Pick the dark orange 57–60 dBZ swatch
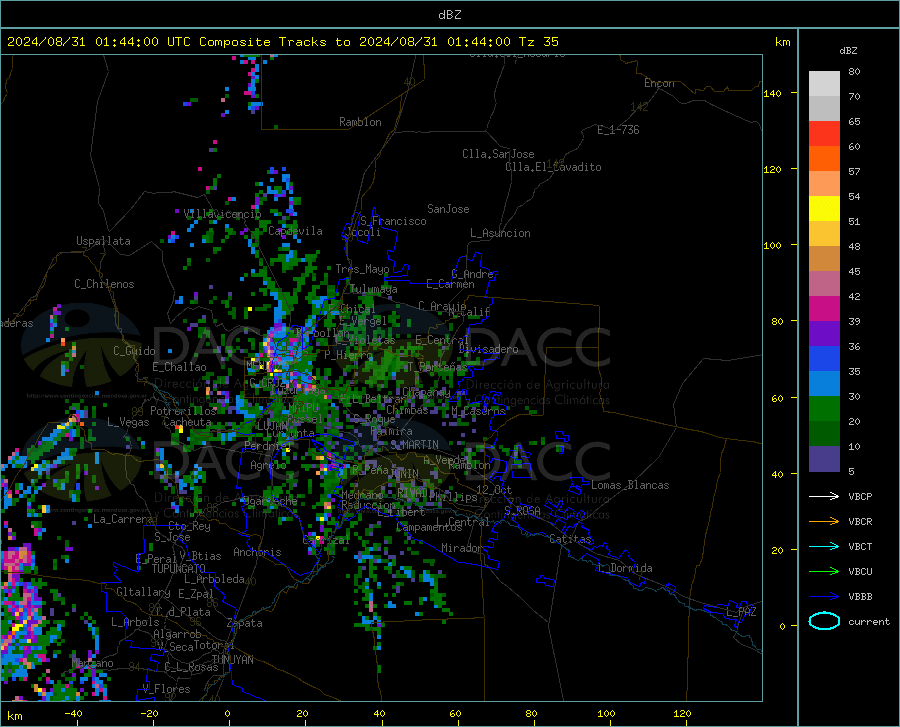This screenshot has width=900, height=727. pos(824,159)
